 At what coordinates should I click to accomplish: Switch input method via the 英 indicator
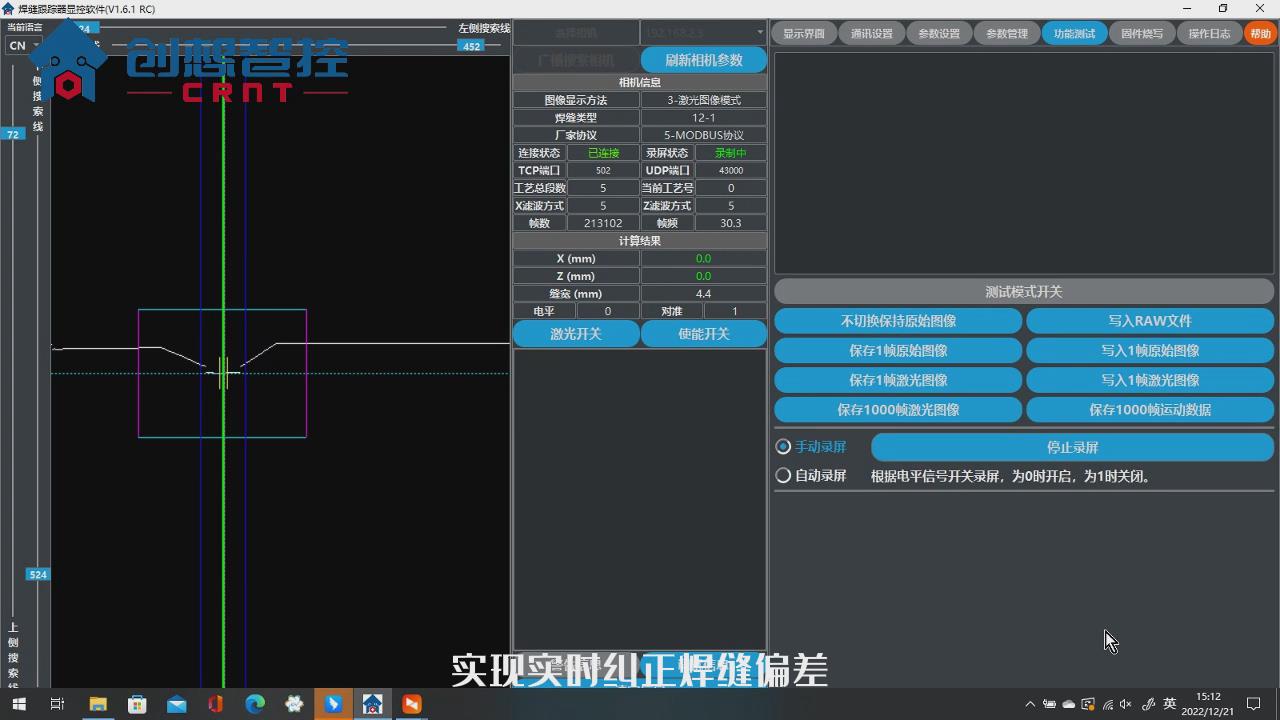[x=1168, y=704]
